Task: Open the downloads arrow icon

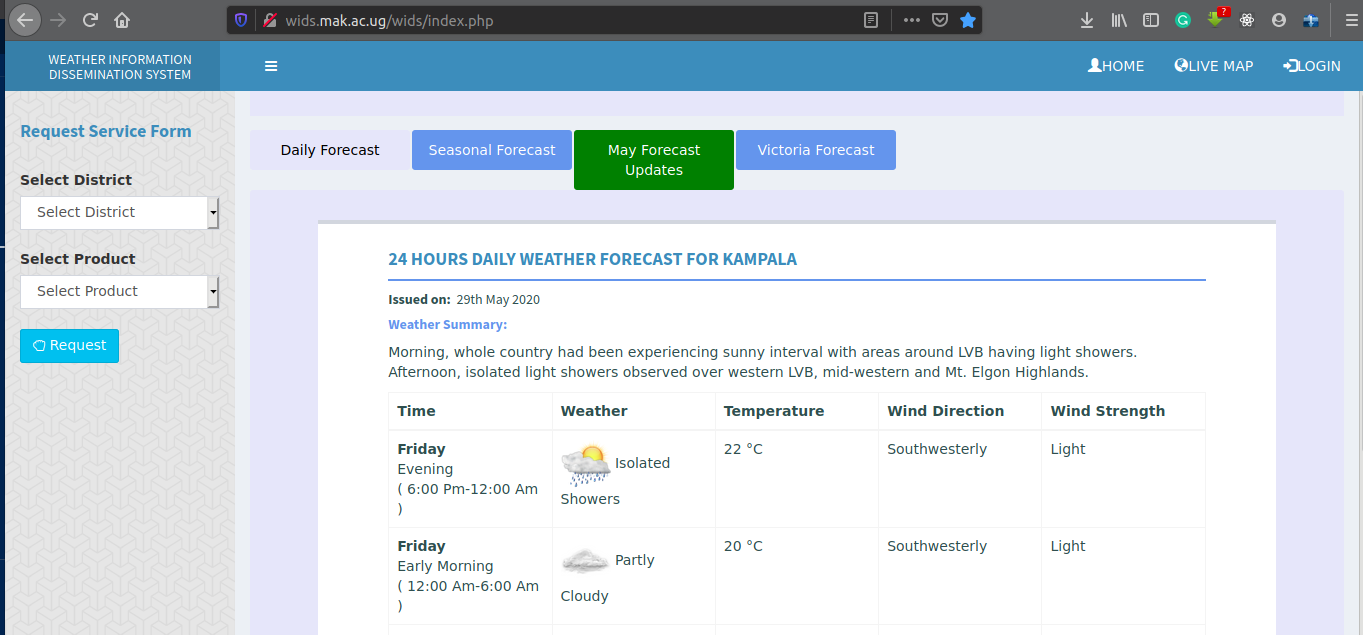Action: (1088, 20)
